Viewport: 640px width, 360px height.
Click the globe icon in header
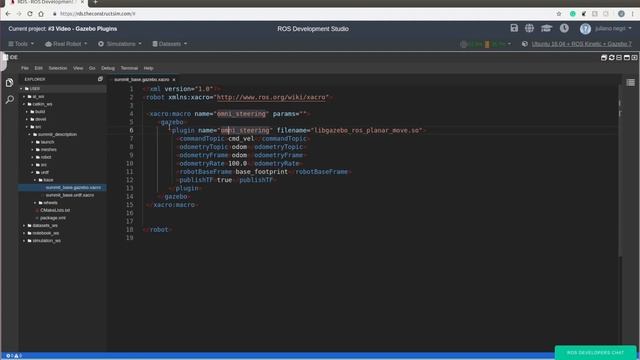(x=529, y=28)
